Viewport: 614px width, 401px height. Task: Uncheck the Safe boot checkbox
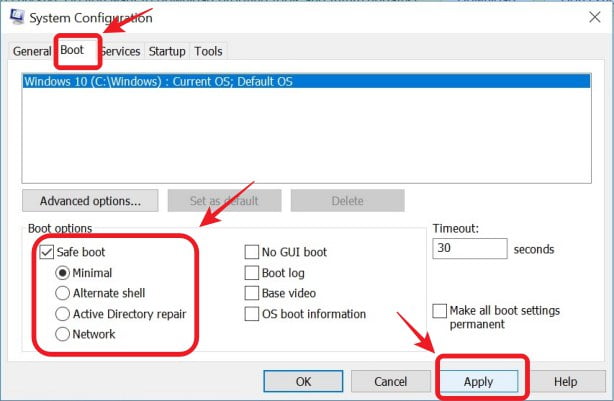45,252
